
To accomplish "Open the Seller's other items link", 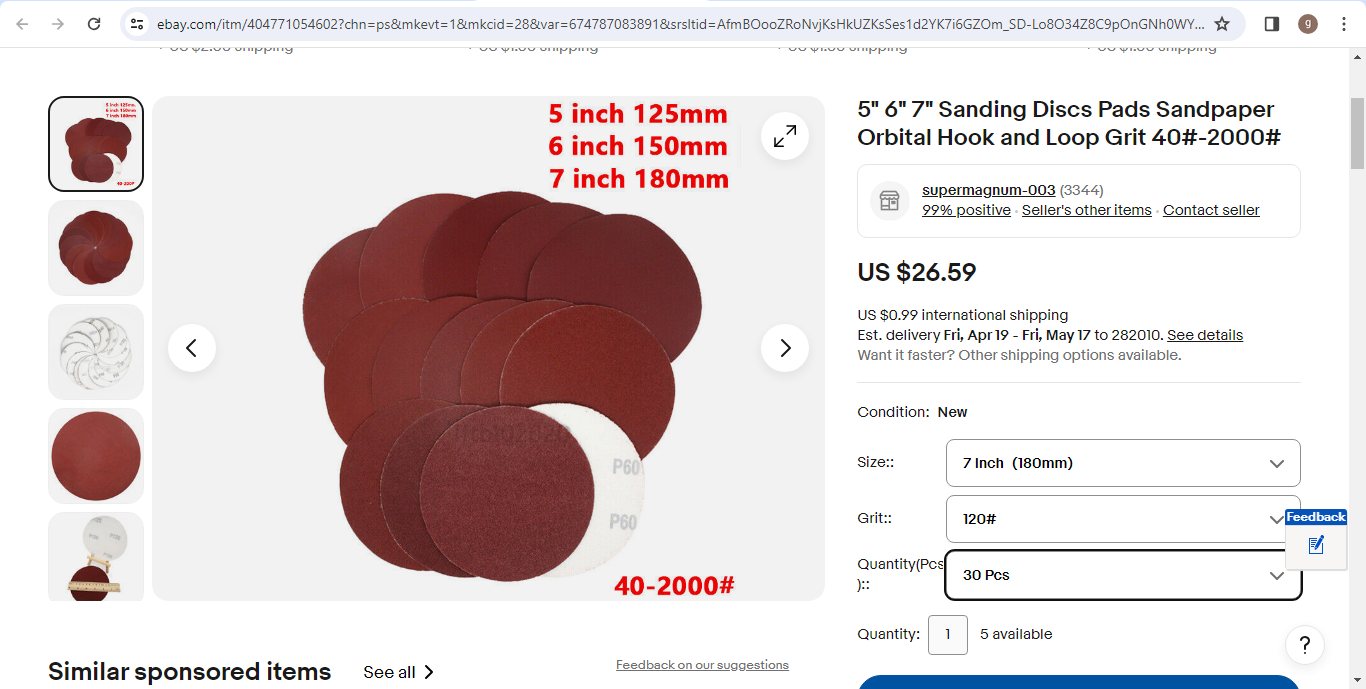I will pyautogui.click(x=1087, y=210).
